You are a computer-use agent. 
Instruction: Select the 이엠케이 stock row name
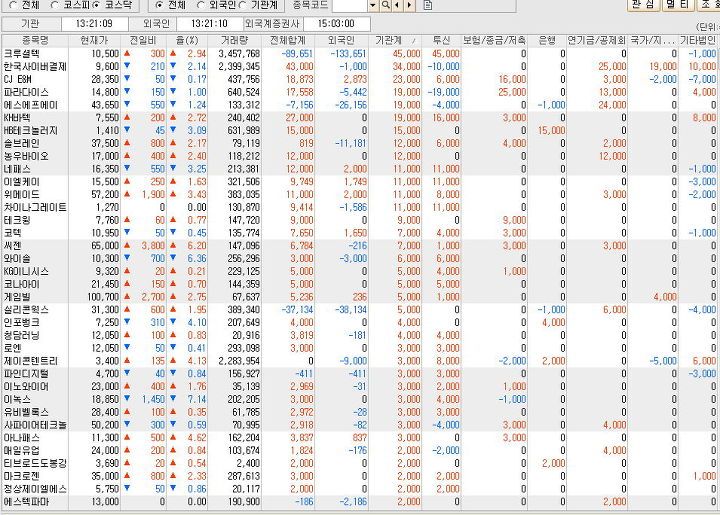coord(22,182)
